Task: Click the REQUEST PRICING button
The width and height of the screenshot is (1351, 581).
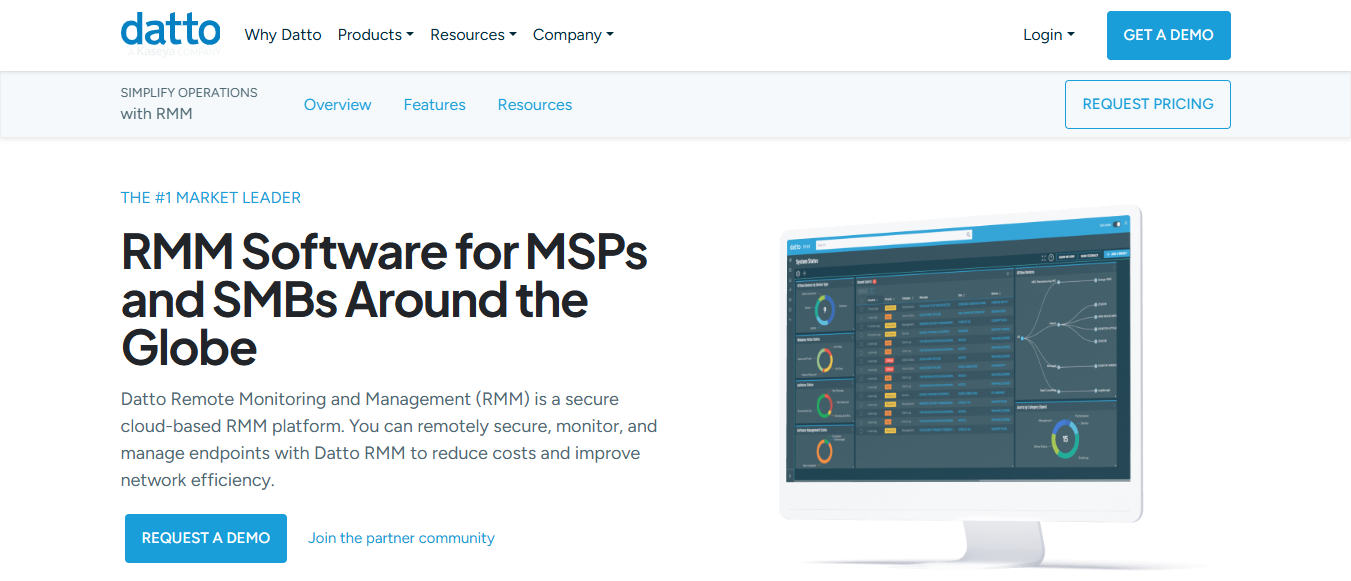Action: click(1147, 104)
